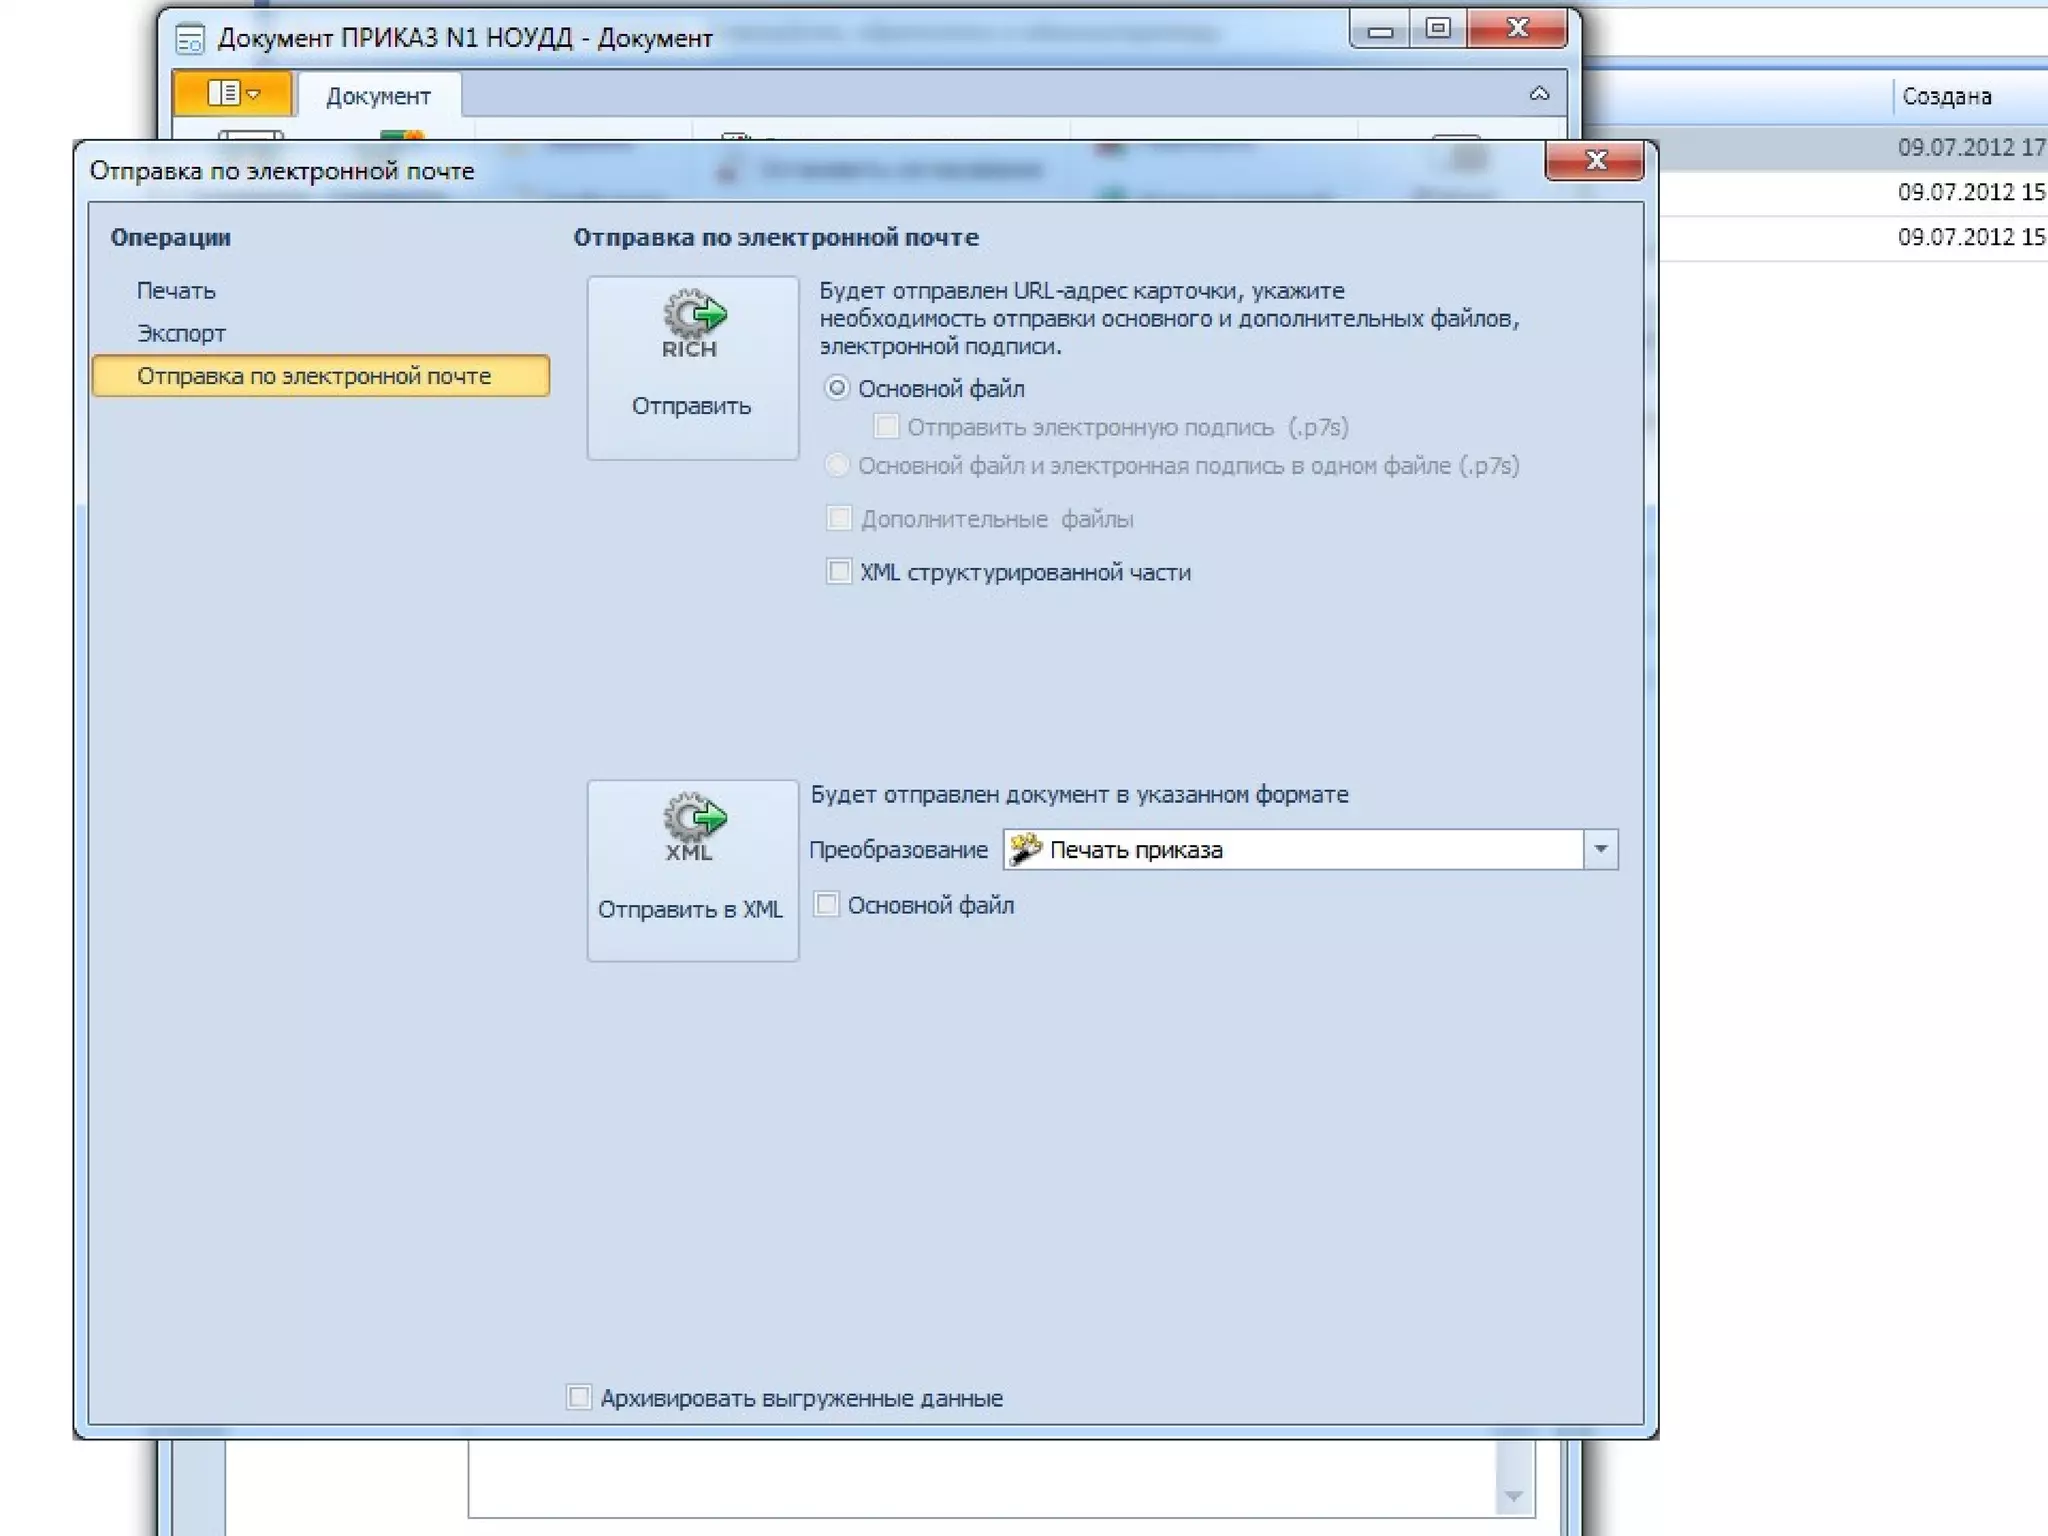Enable the XML структурированной части checkbox
Screen dimensions: 2048x1536
point(839,572)
